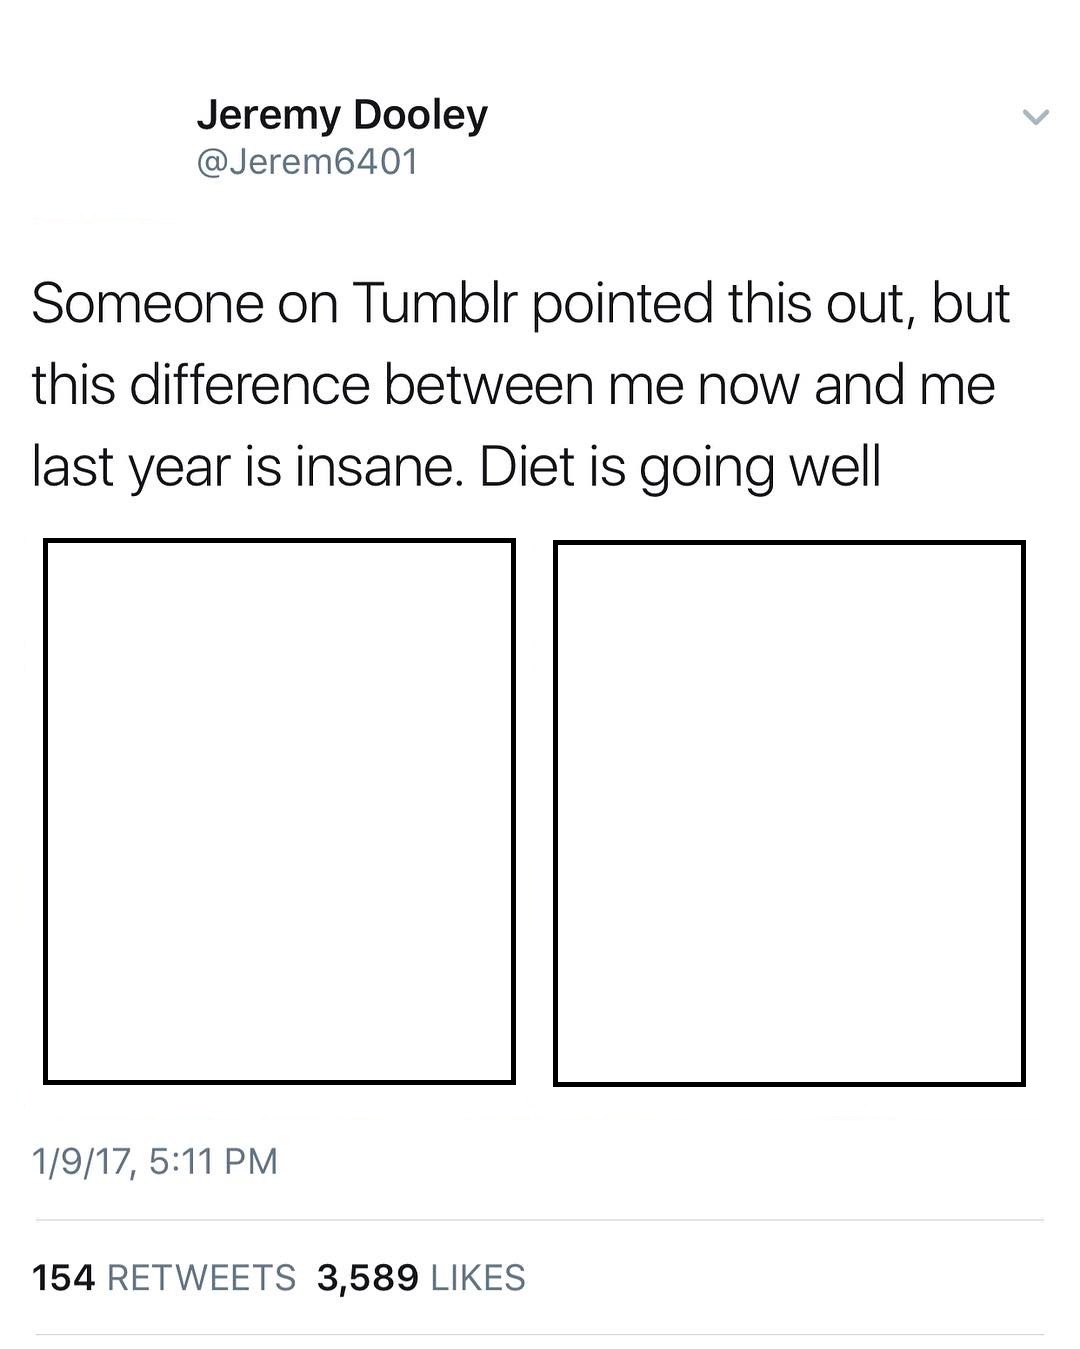This screenshot has height=1349, width=1080.
Task: Click the LIKES label
Action: tap(478, 1277)
